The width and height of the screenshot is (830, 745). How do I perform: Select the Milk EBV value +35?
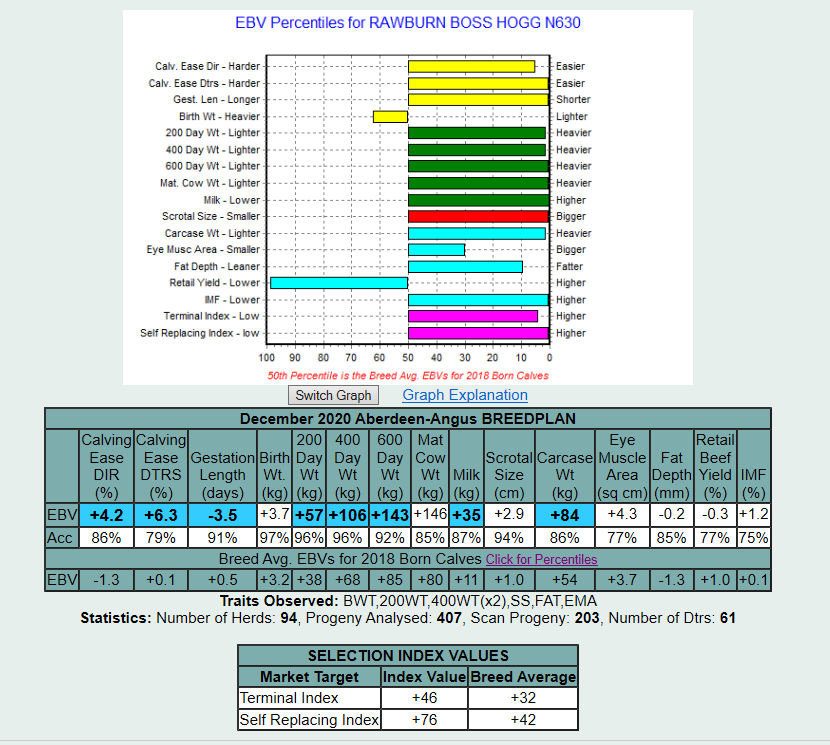466,514
